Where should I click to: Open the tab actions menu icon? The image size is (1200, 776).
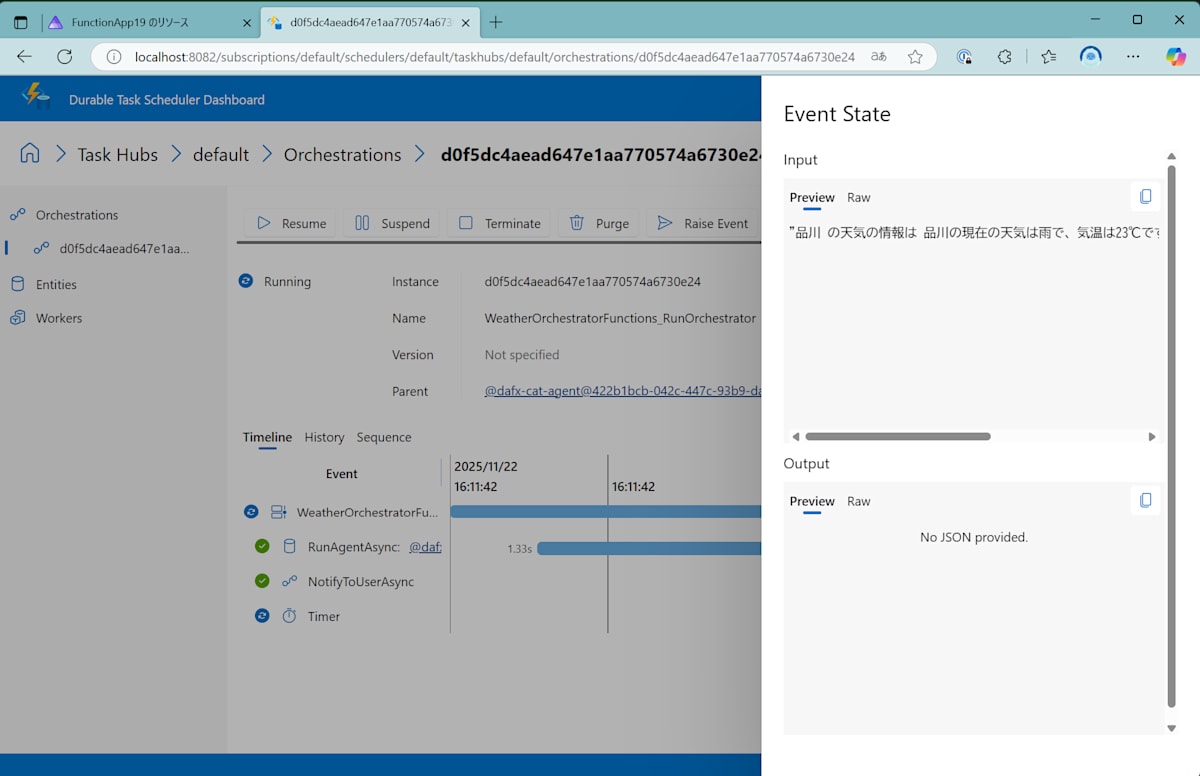tap(20, 22)
